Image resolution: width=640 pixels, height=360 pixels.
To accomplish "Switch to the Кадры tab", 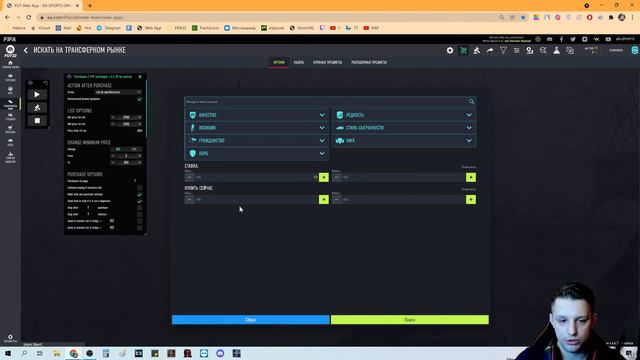I will (299, 62).
